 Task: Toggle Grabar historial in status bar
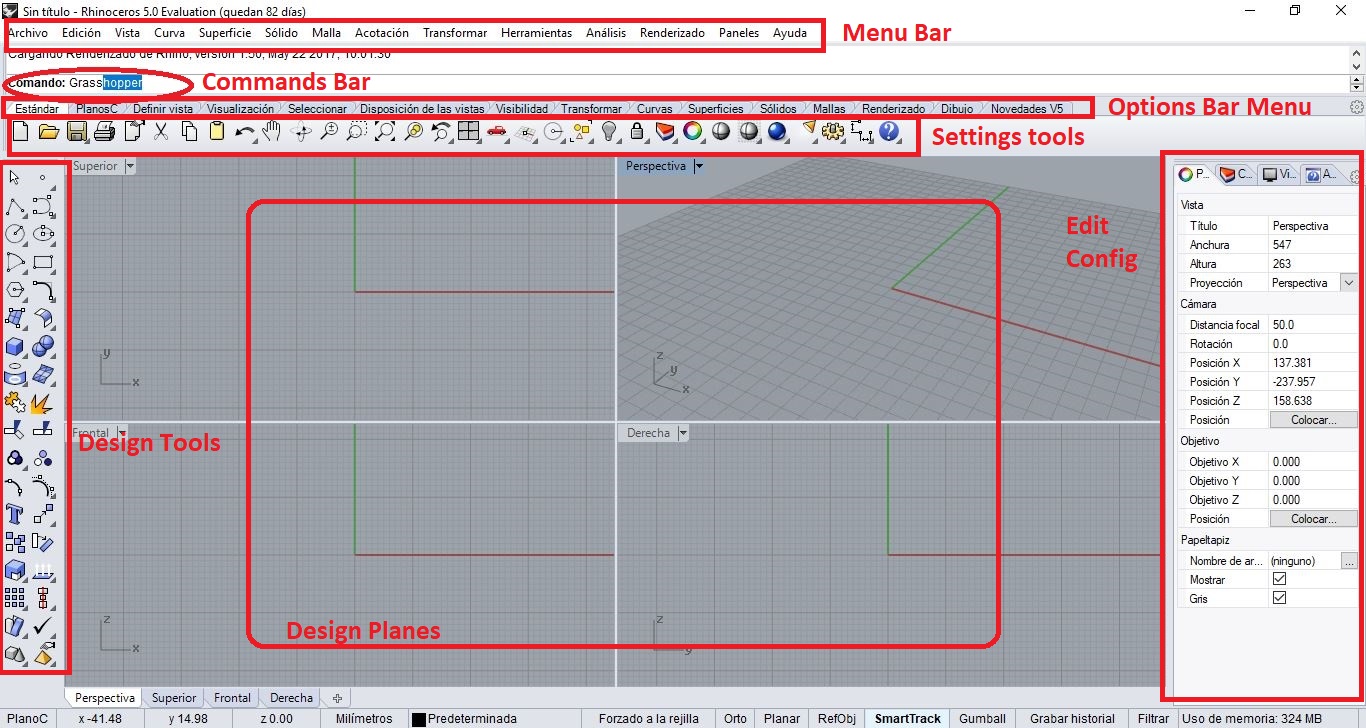(1072, 718)
